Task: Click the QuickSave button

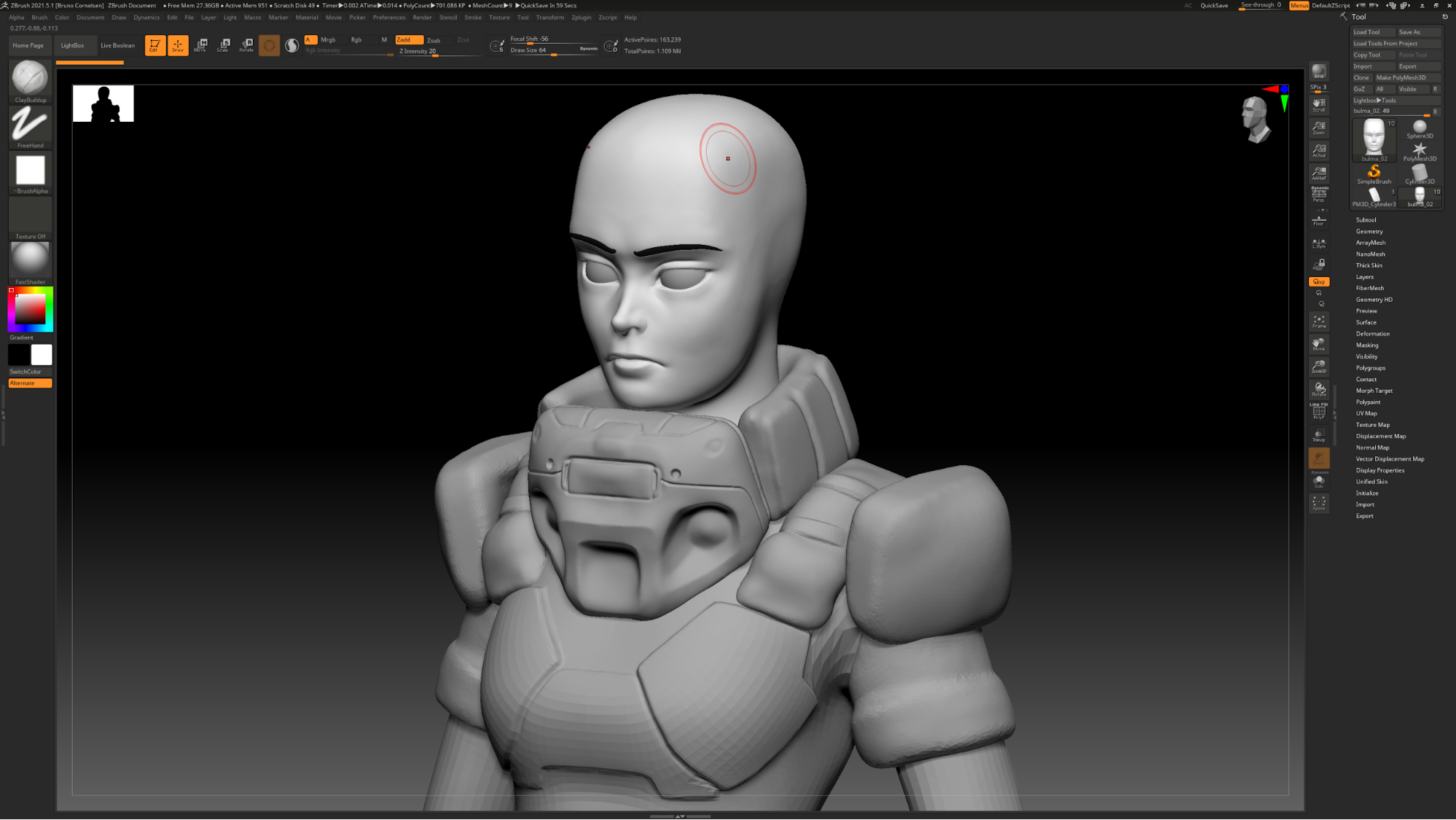Action: (1214, 5)
